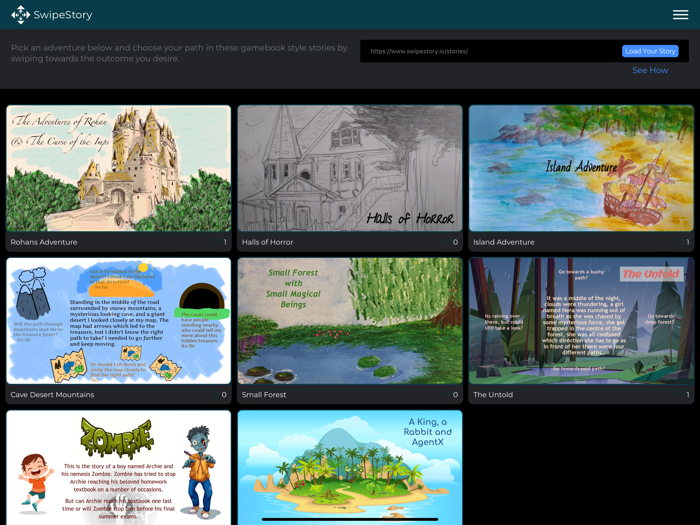Open the Zombie story thumbnail
Viewport: 700px width, 525px height.
(x=119, y=467)
